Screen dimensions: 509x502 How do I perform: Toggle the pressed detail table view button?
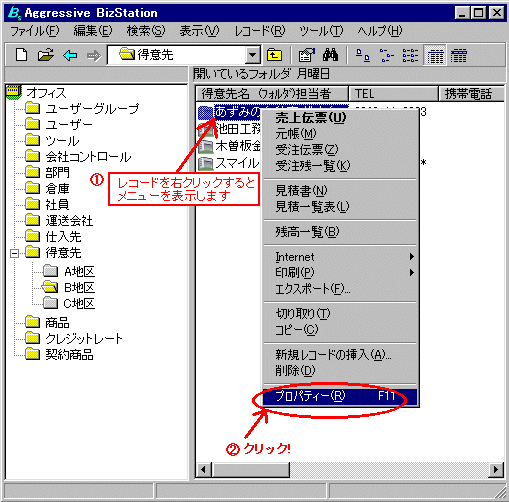tap(435, 55)
